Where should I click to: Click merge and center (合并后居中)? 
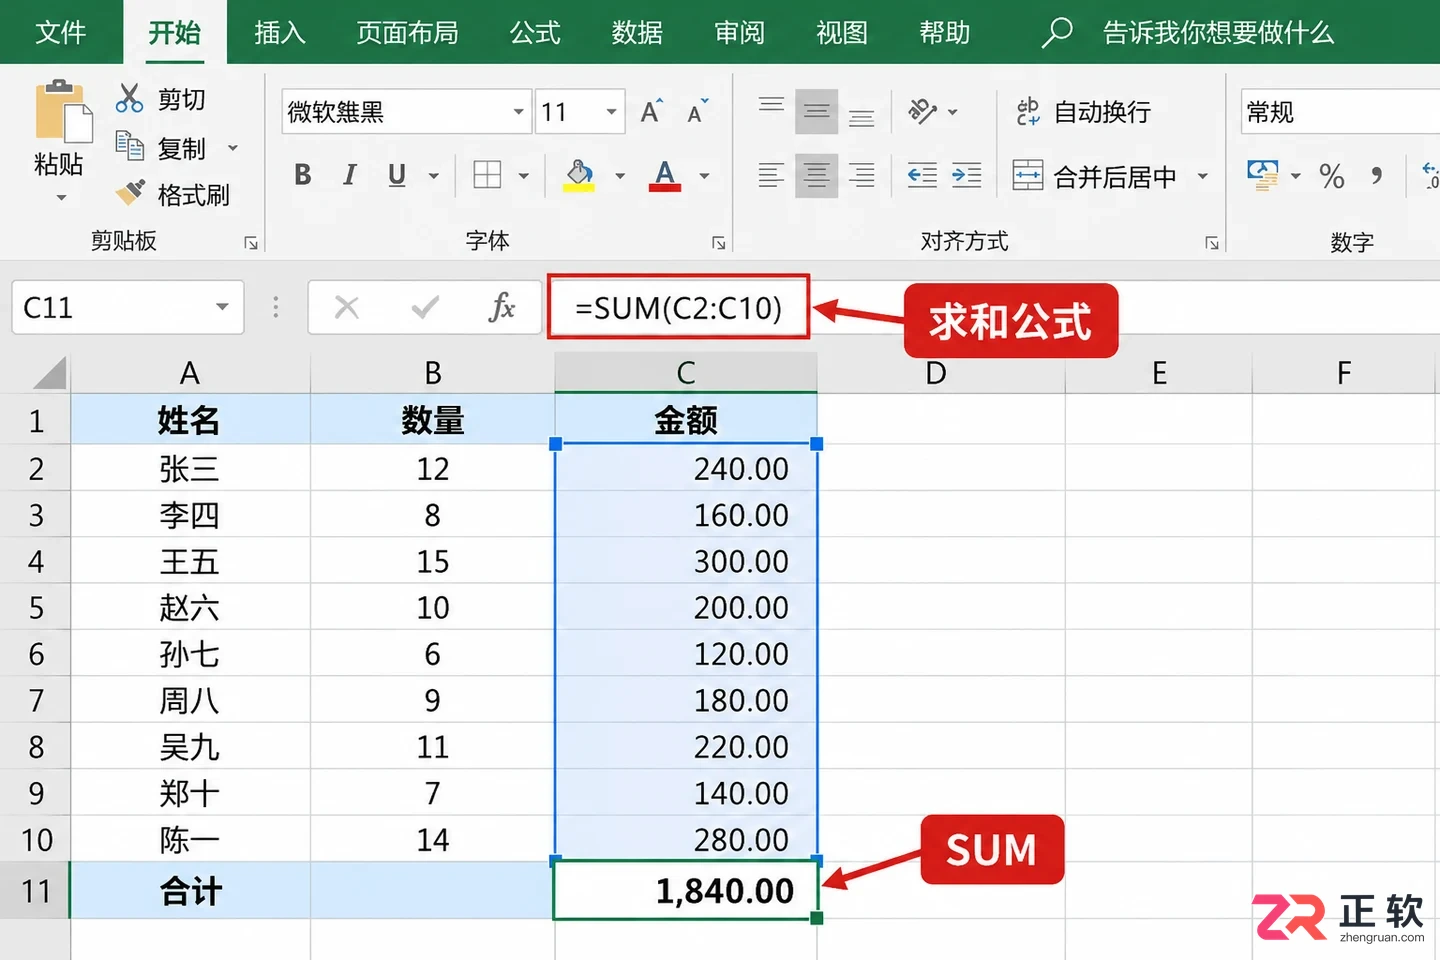[1095, 176]
